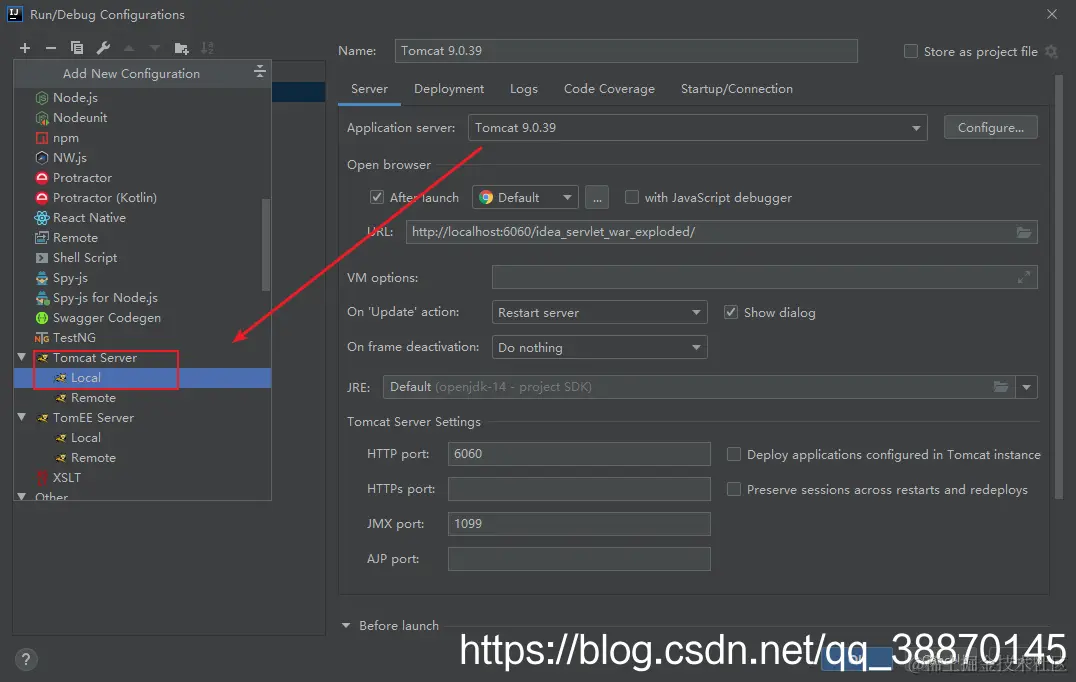Click the JMX port field
This screenshot has height=682, width=1076.
click(x=579, y=524)
